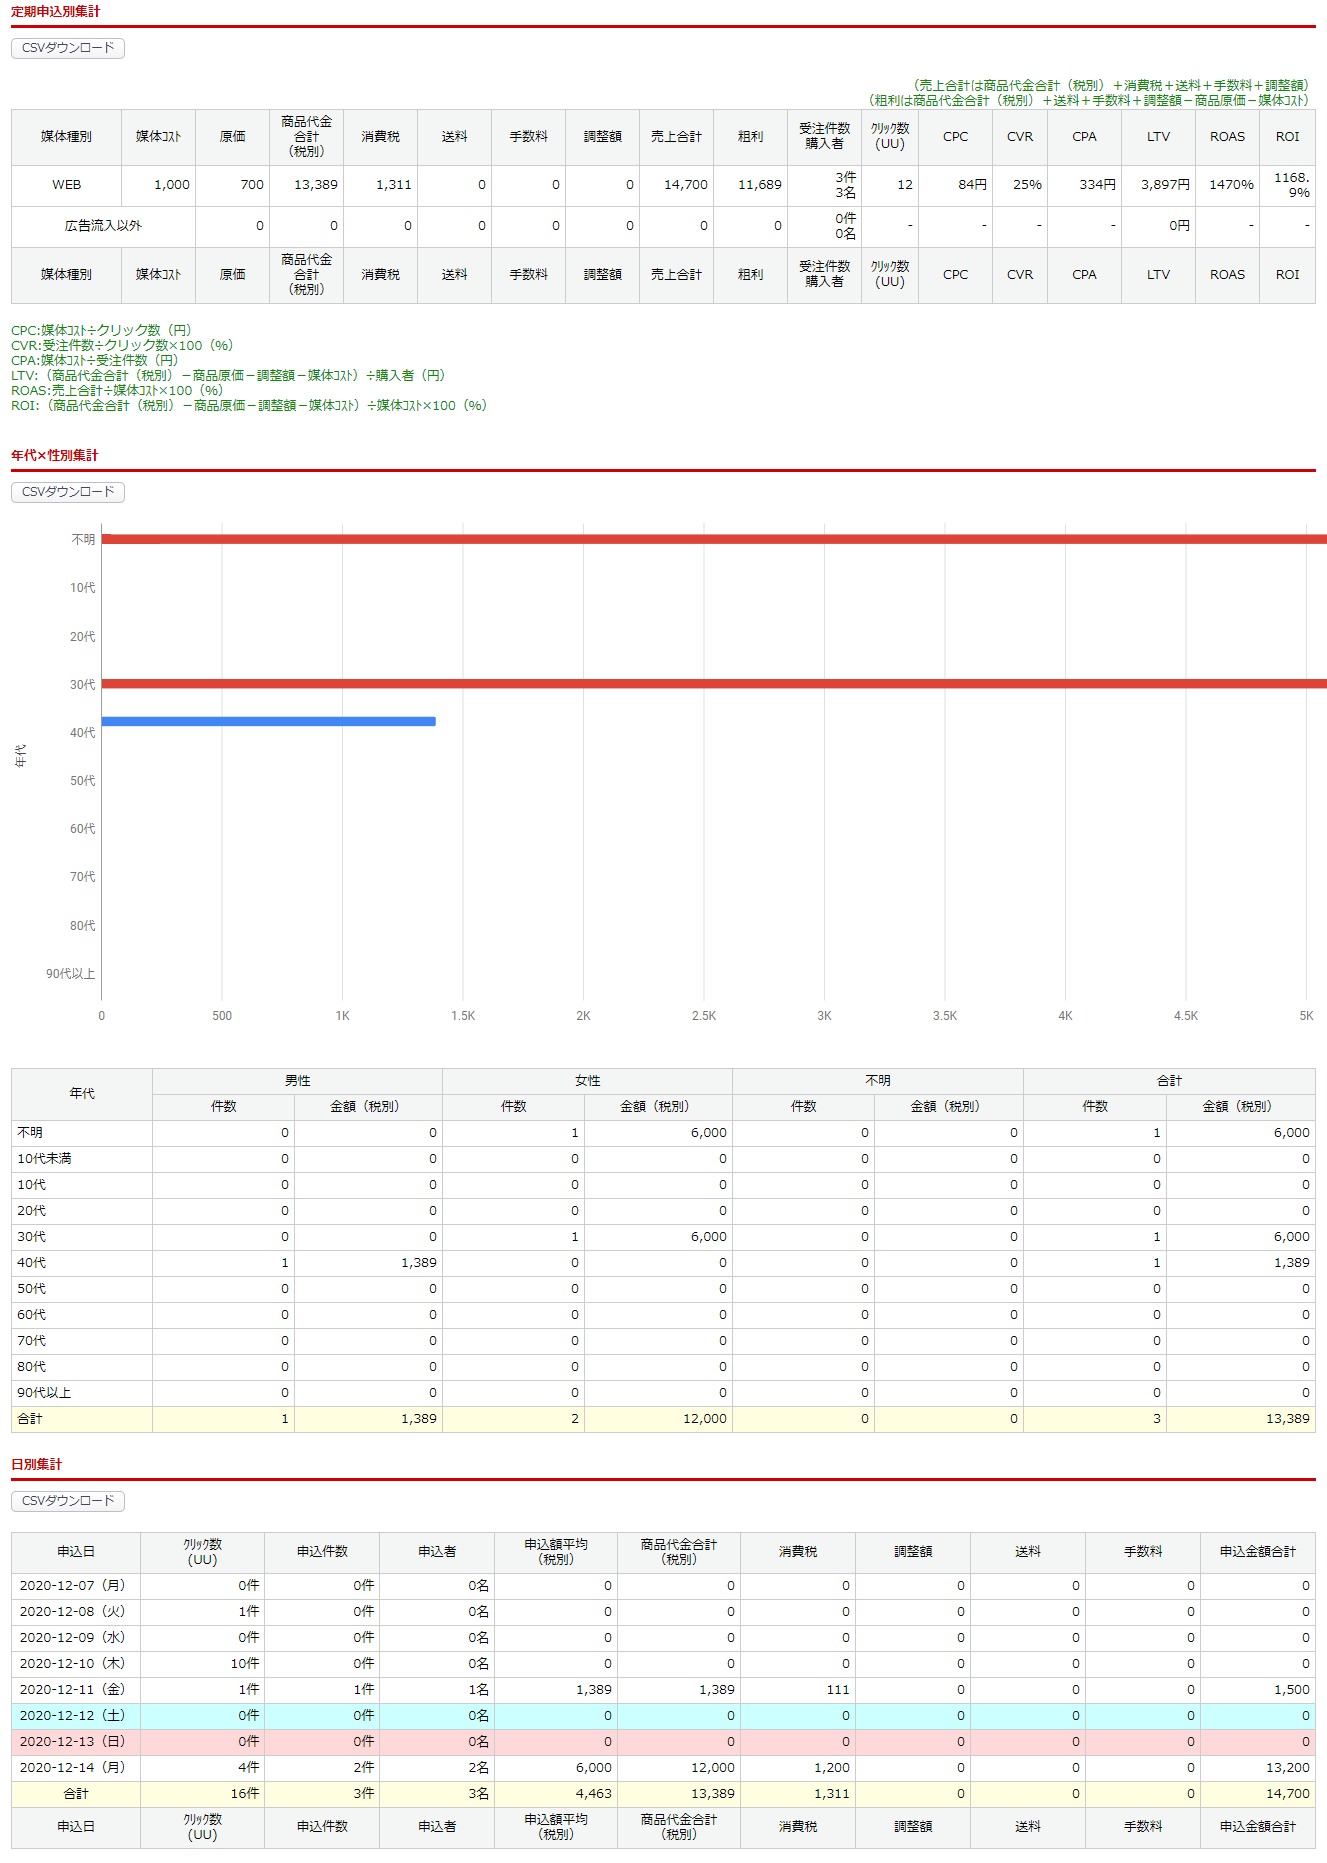Click the 4.5K label on the chart axis
The image size is (1327, 1863).
point(1186,1016)
